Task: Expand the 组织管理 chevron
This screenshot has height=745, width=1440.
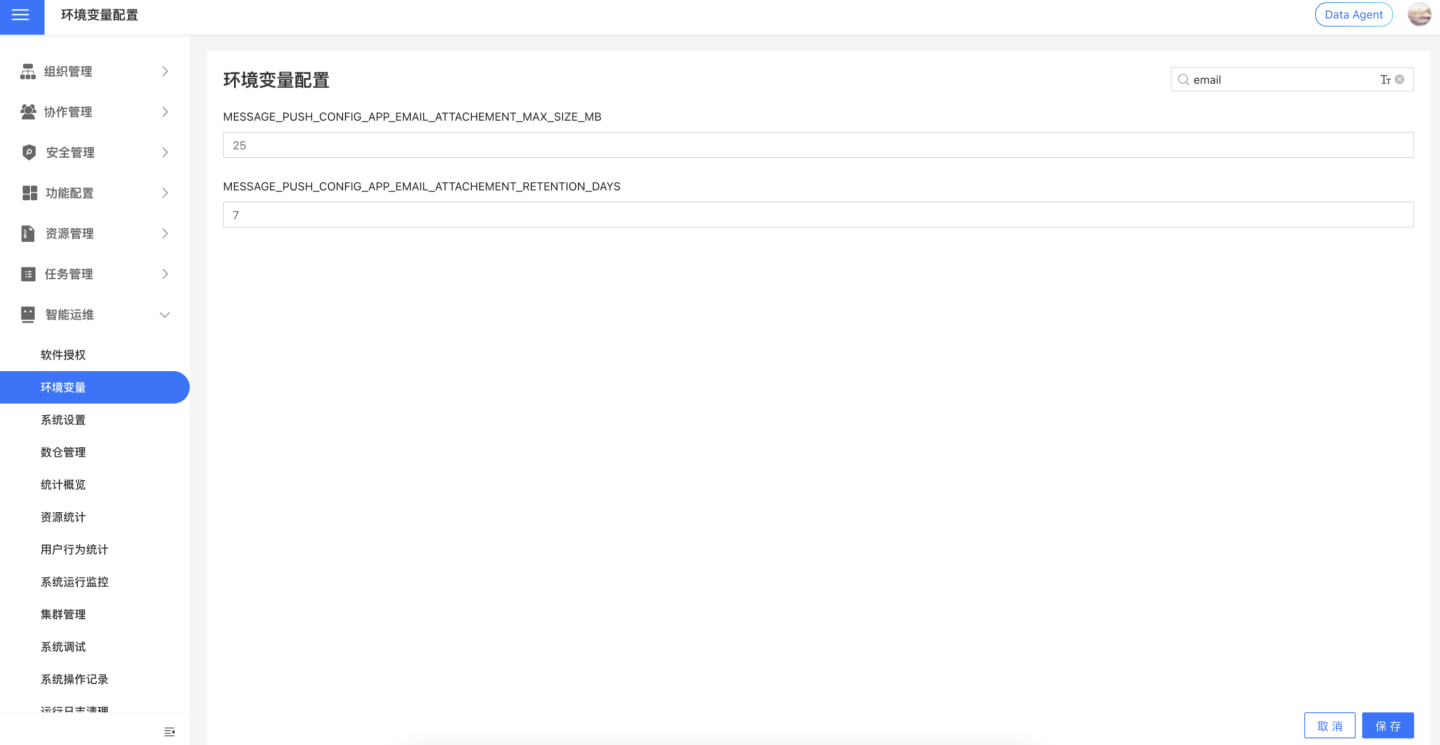Action: point(165,72)
